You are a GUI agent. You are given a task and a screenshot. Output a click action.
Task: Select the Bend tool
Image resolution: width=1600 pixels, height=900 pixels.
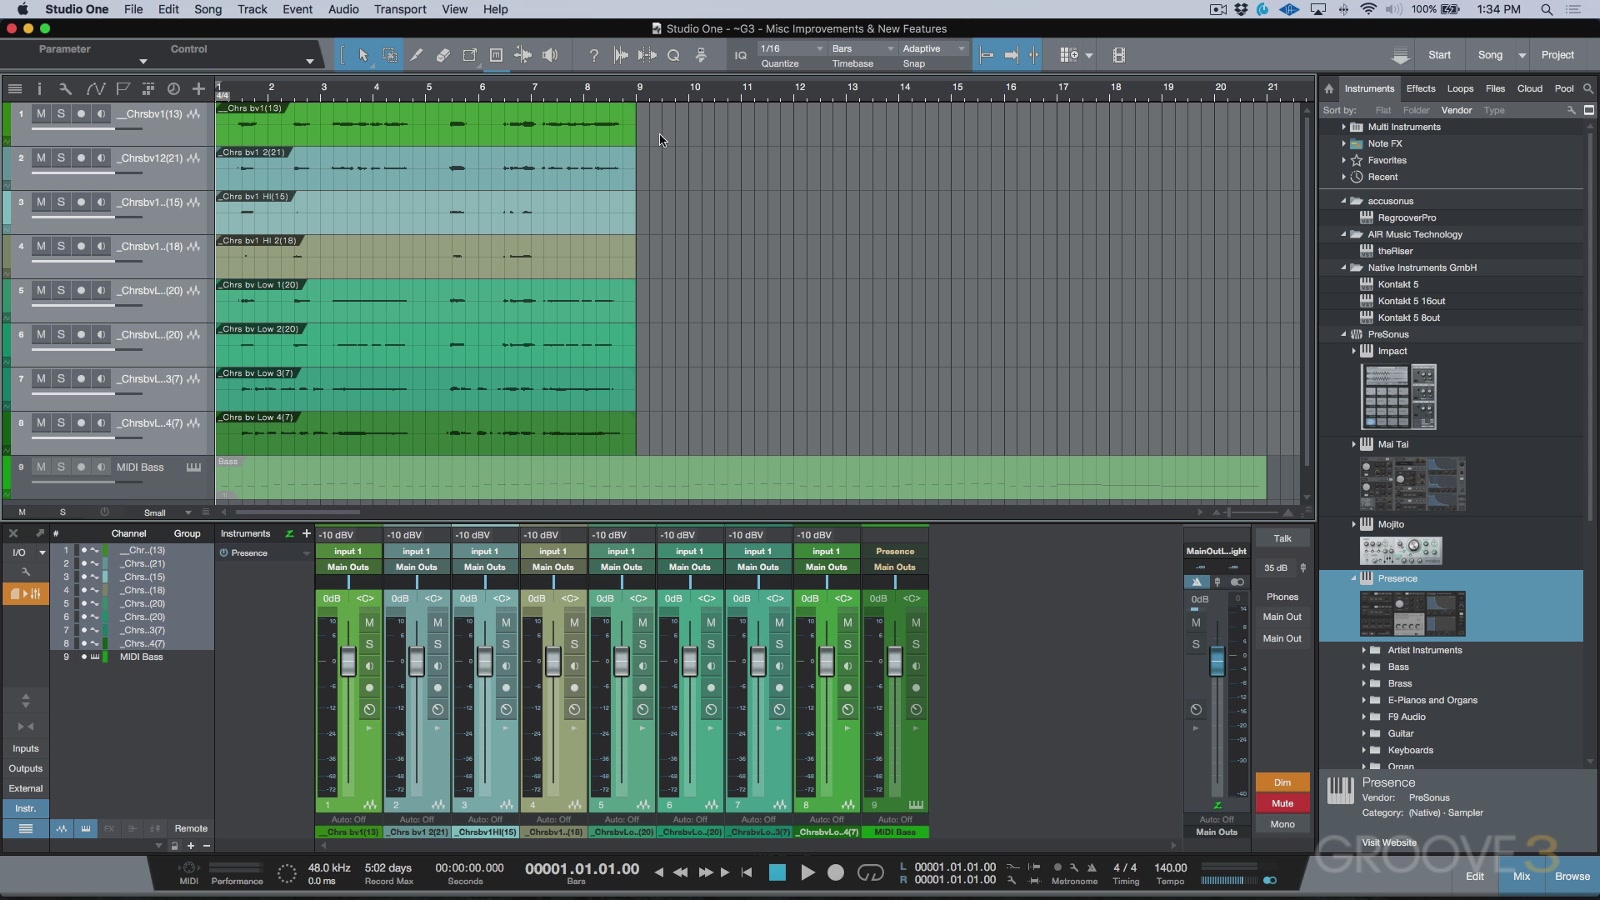tap(522, 55)
